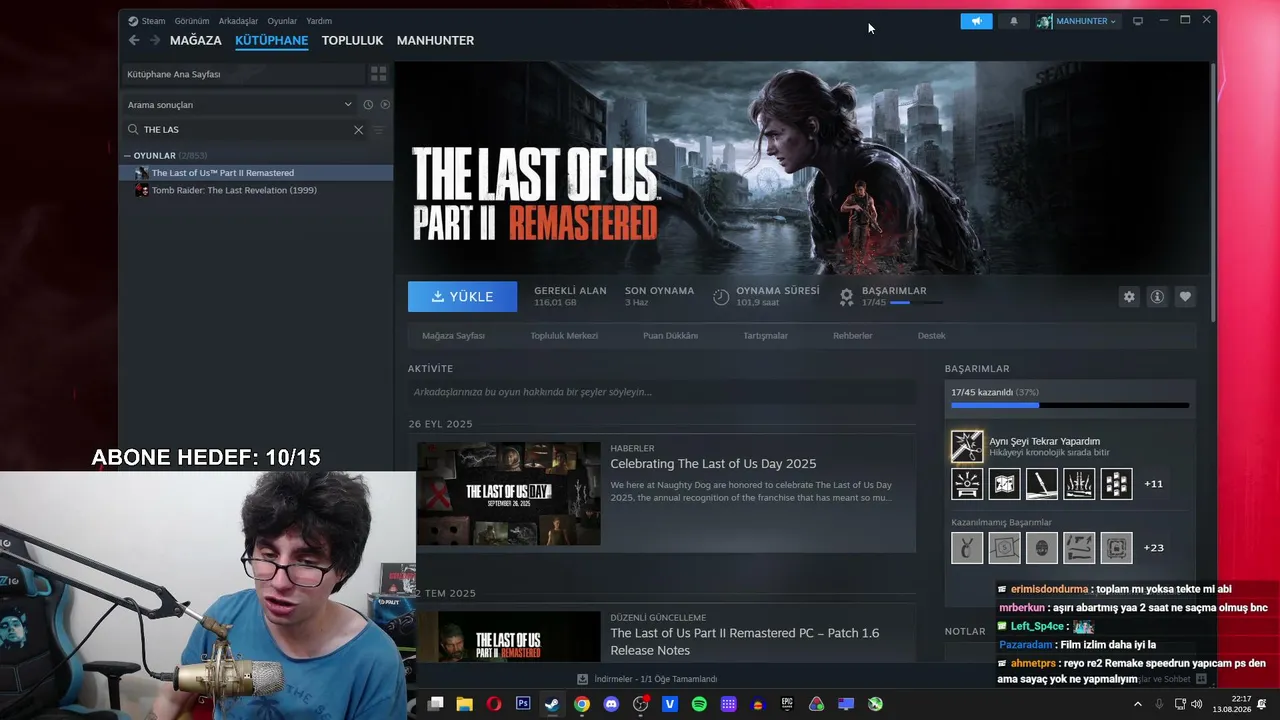Open advanced search filter options

[379, 129]
